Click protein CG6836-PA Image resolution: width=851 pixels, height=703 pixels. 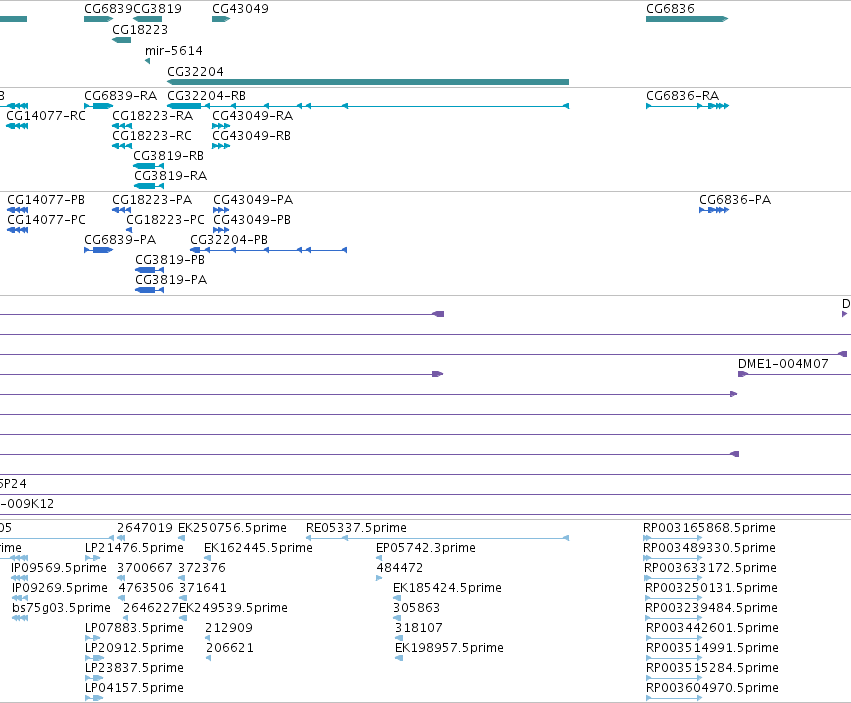tap(714, 210)
